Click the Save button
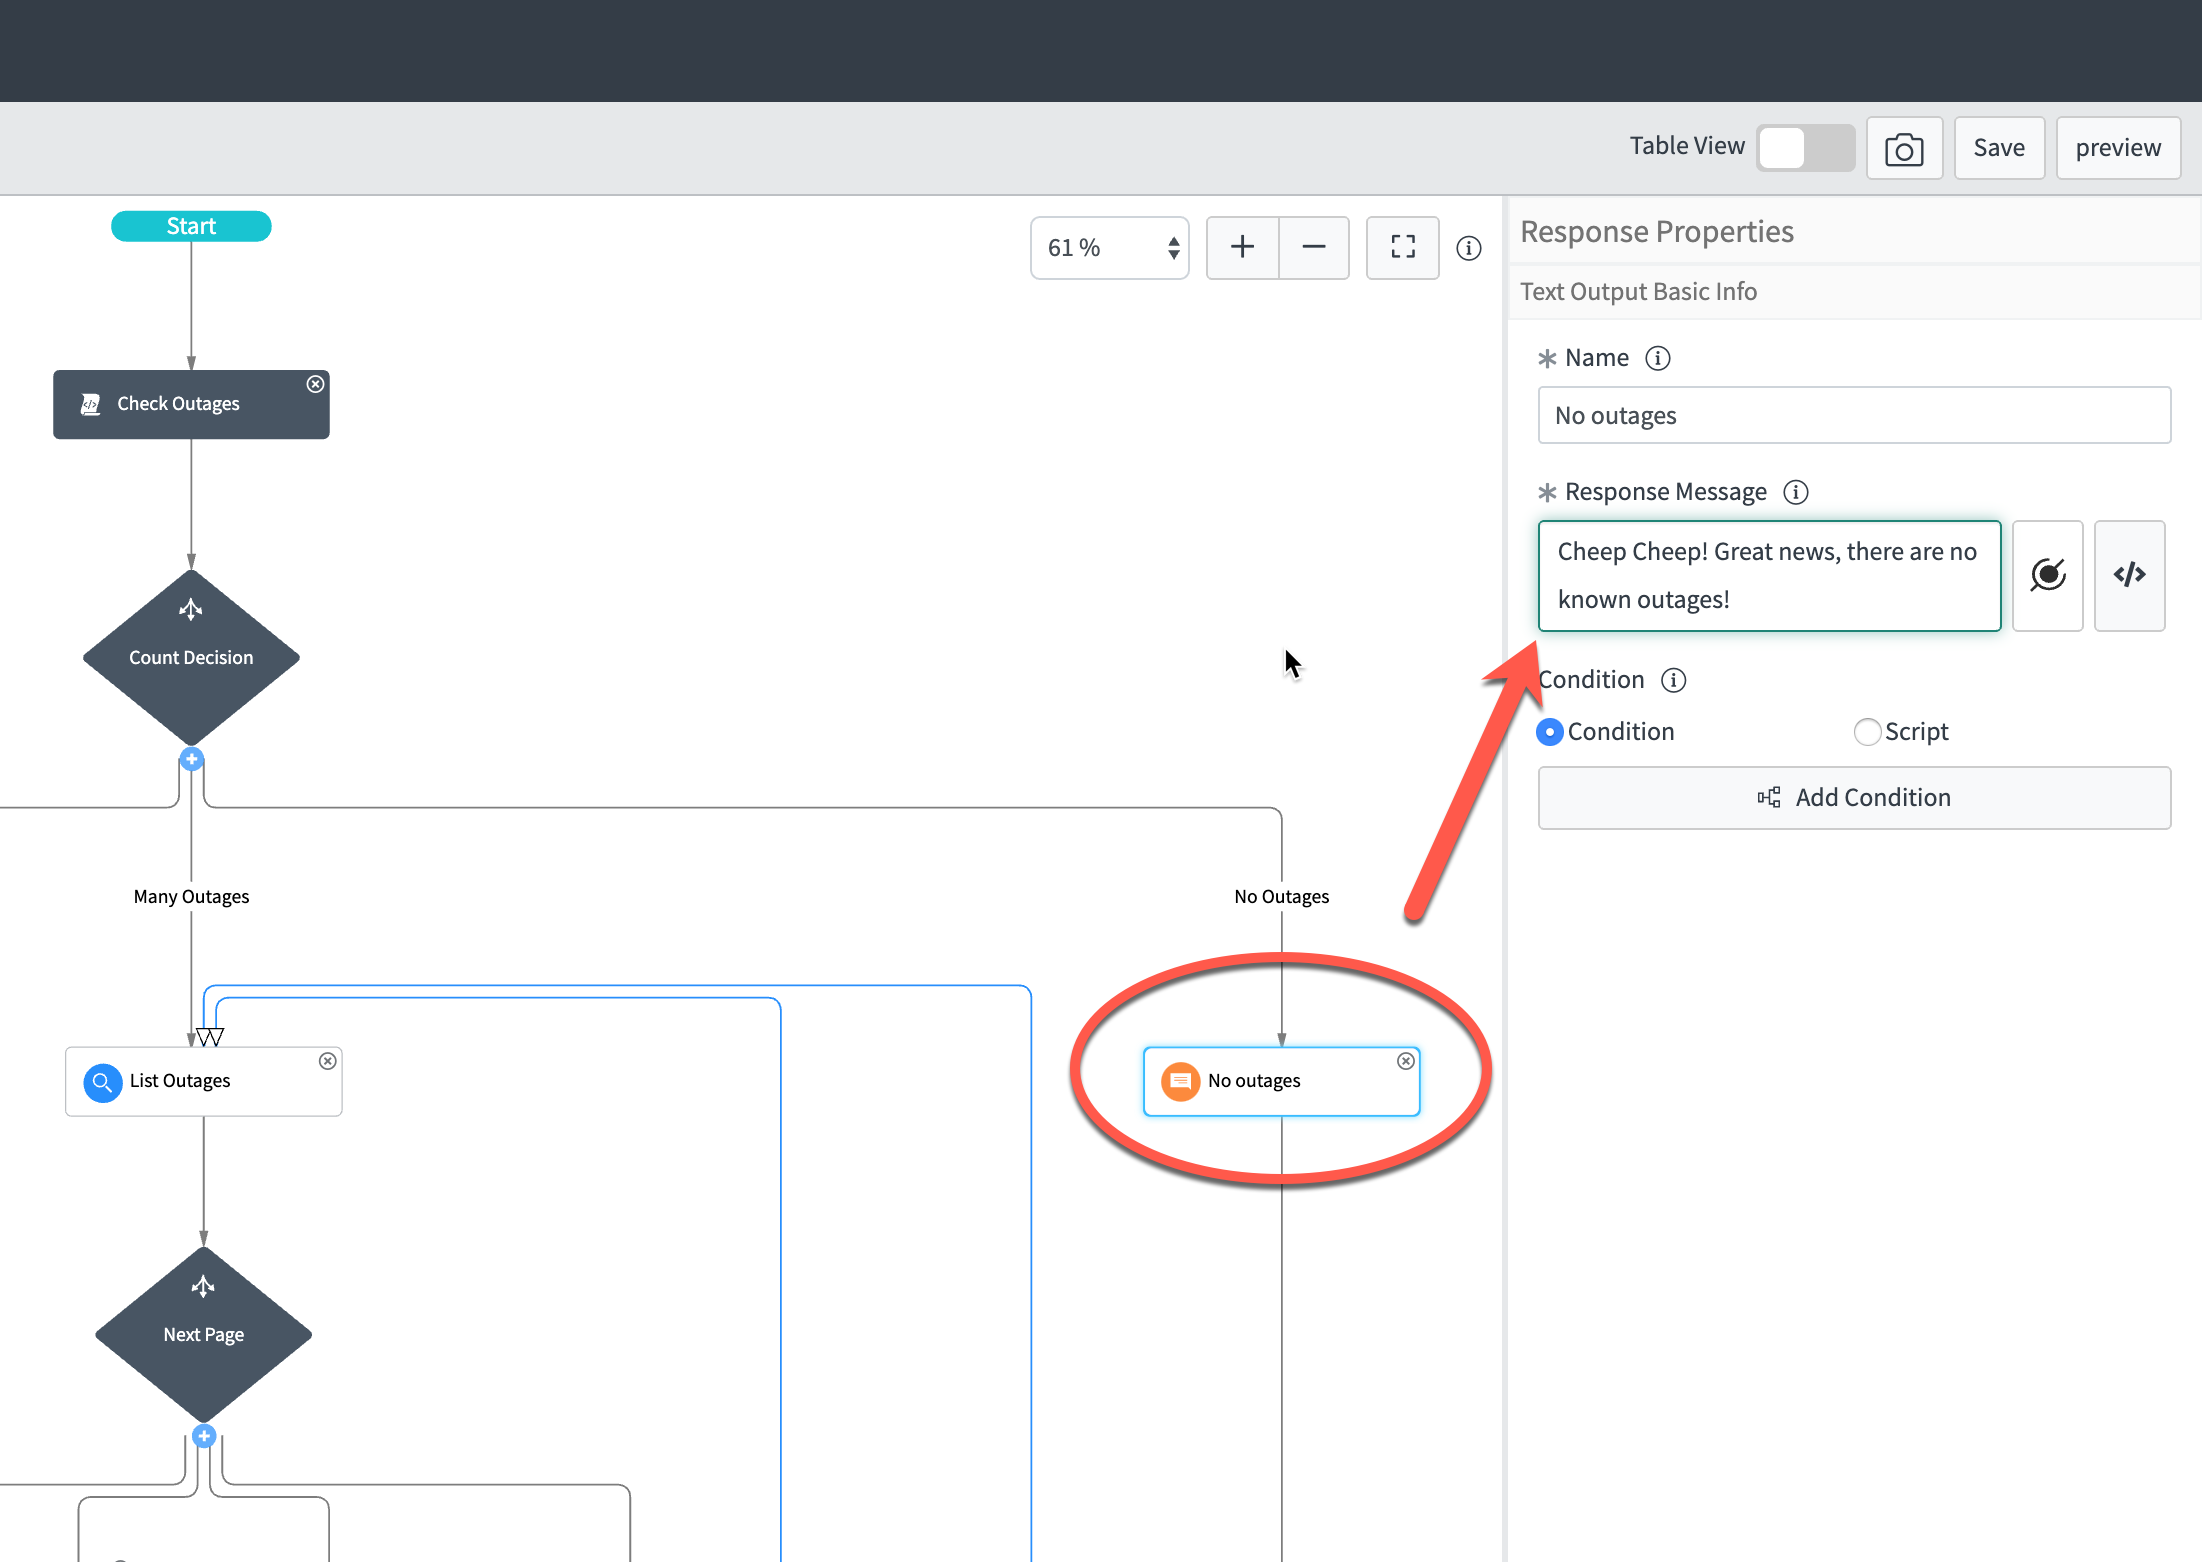This screenshot has height=1562, width=2210. 1998,148
